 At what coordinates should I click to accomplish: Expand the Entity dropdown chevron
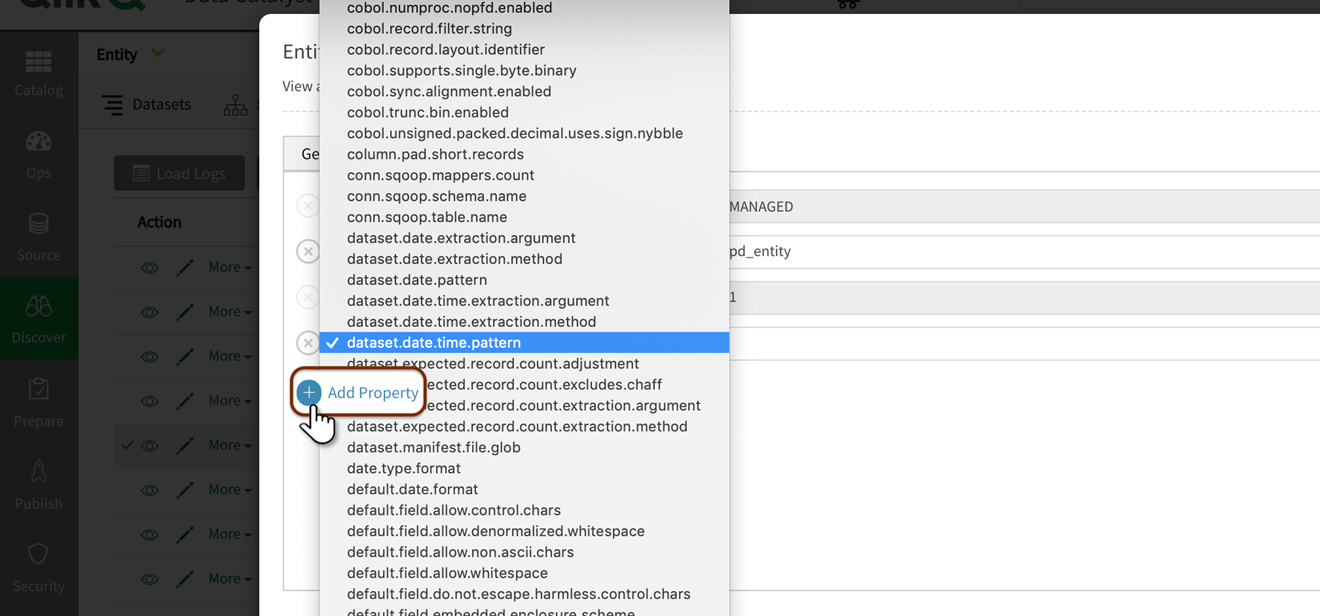[x=158, y=54]
